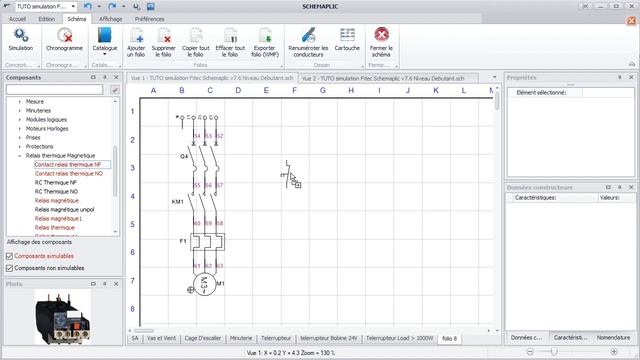Switch to the Nomenclature tab
640x360 pixels.
613,338
